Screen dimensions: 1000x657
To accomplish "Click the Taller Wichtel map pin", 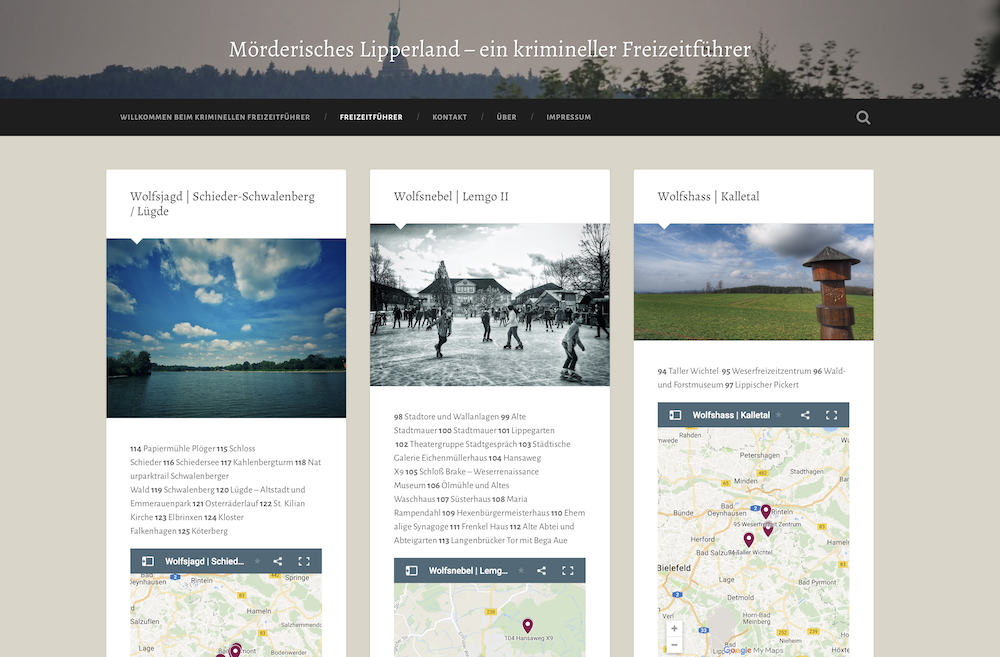I will [749, 540].
